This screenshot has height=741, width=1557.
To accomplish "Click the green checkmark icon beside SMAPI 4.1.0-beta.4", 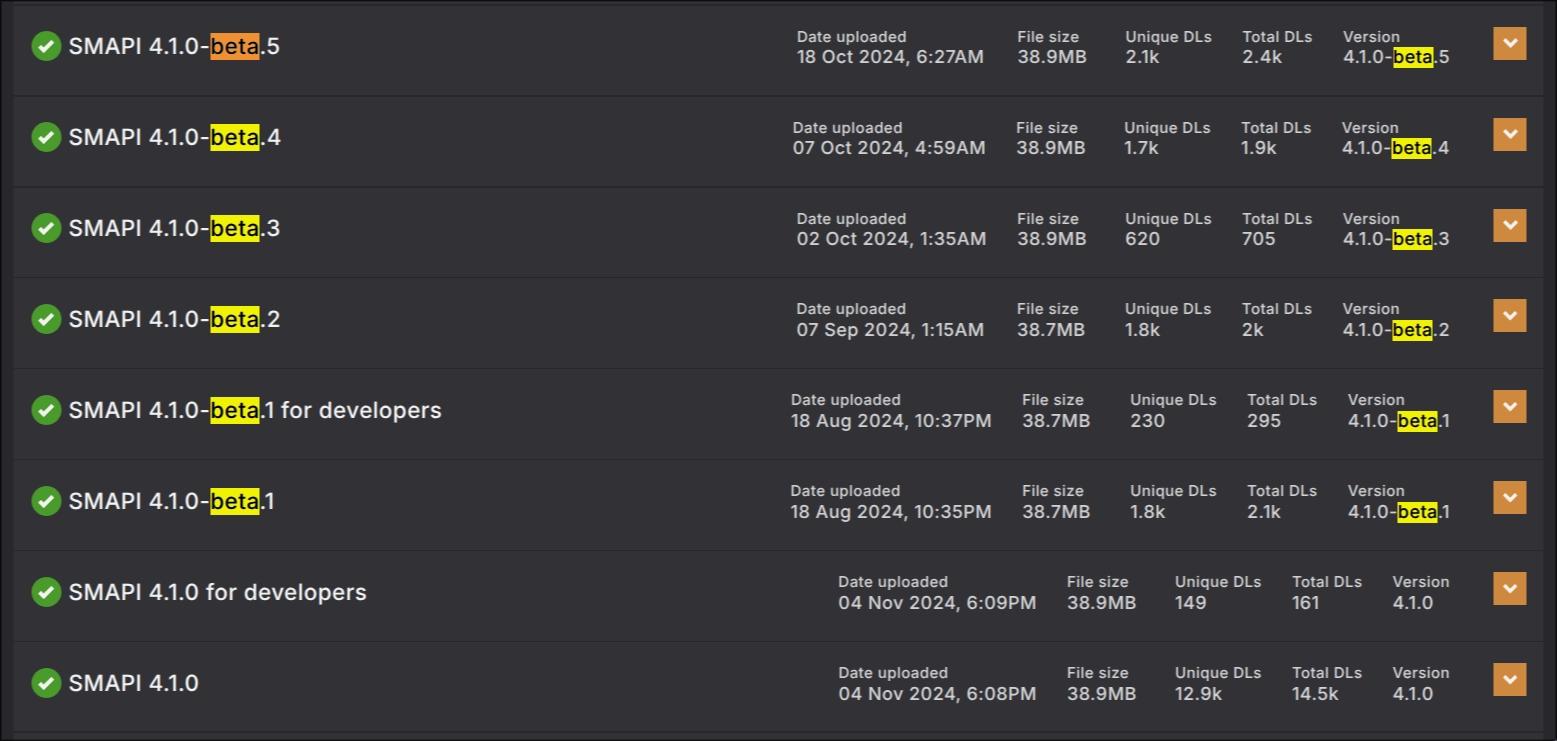I will (46, 137).
